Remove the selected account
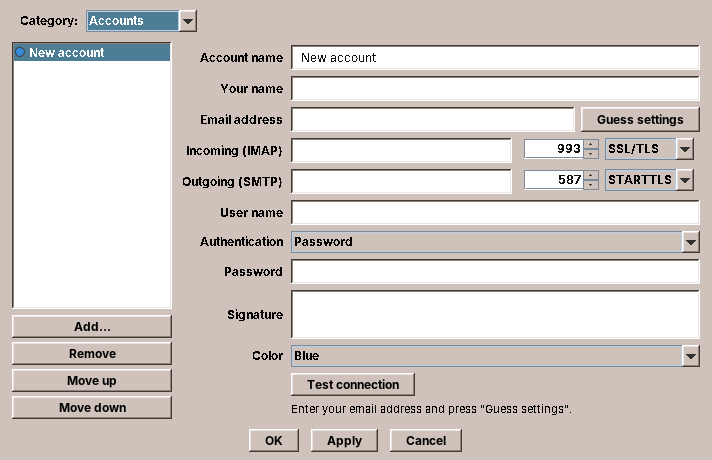Image resolution: width=712 pixels, height=460 pixels. (92, 353)
